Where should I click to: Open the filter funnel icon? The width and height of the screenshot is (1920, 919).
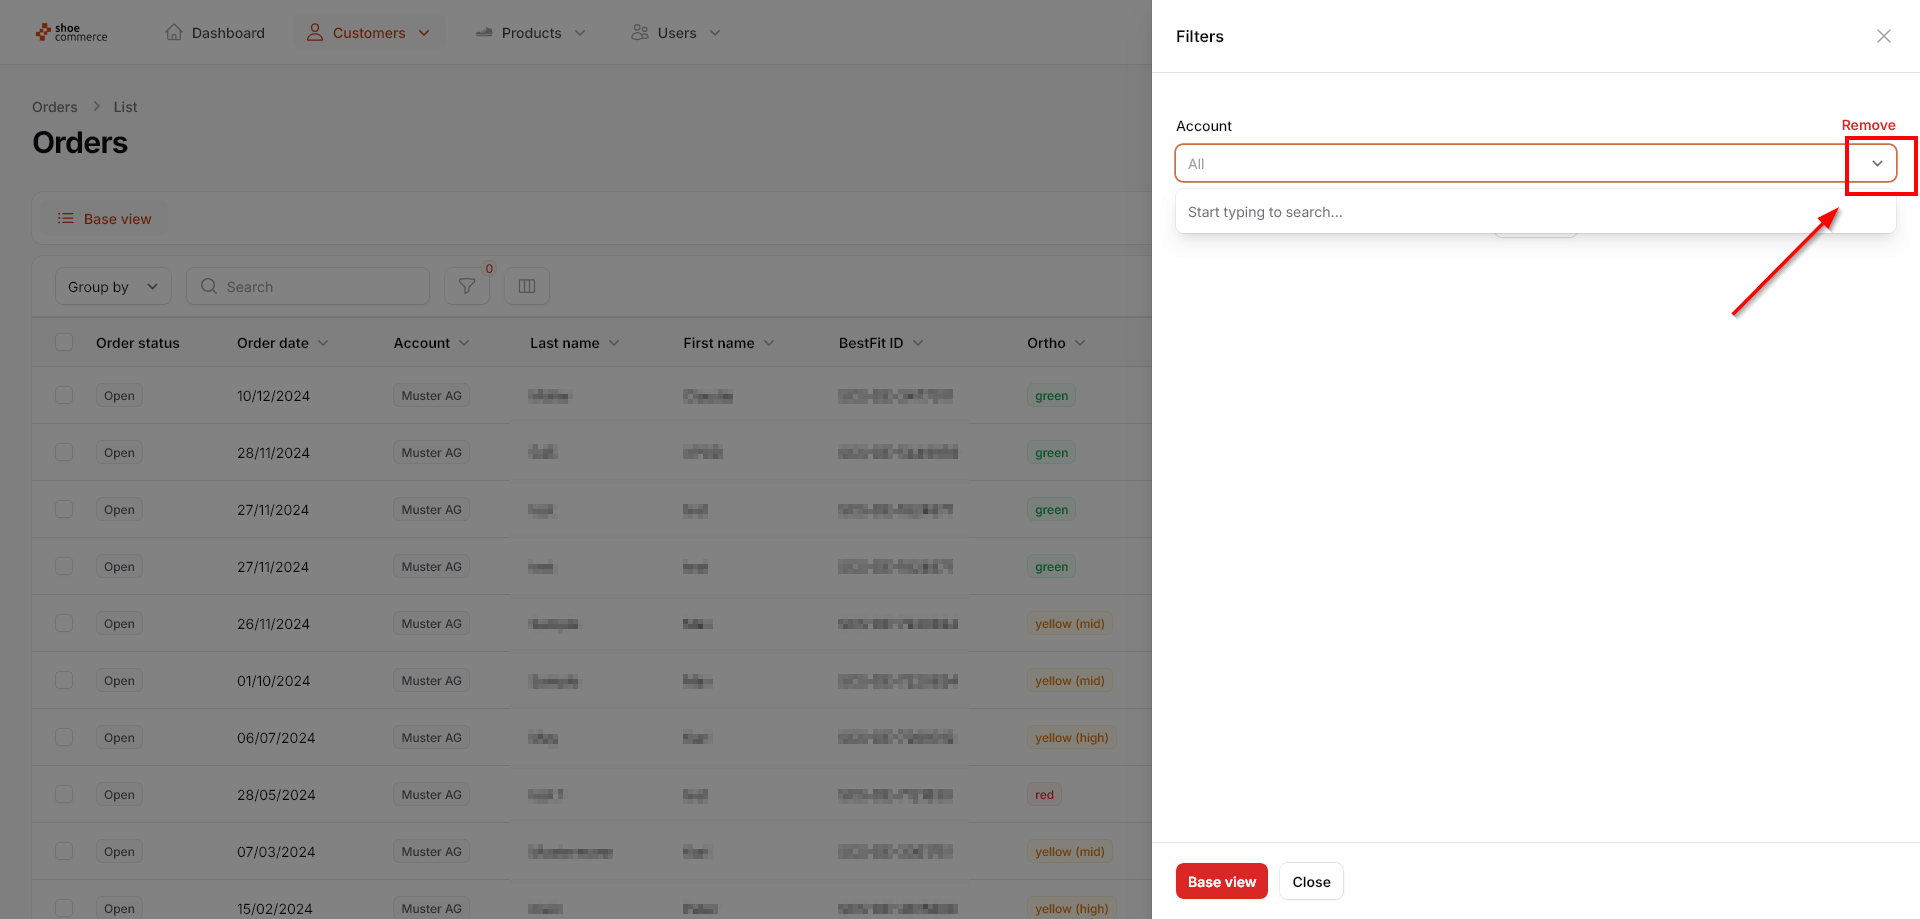tap(467, 286)
